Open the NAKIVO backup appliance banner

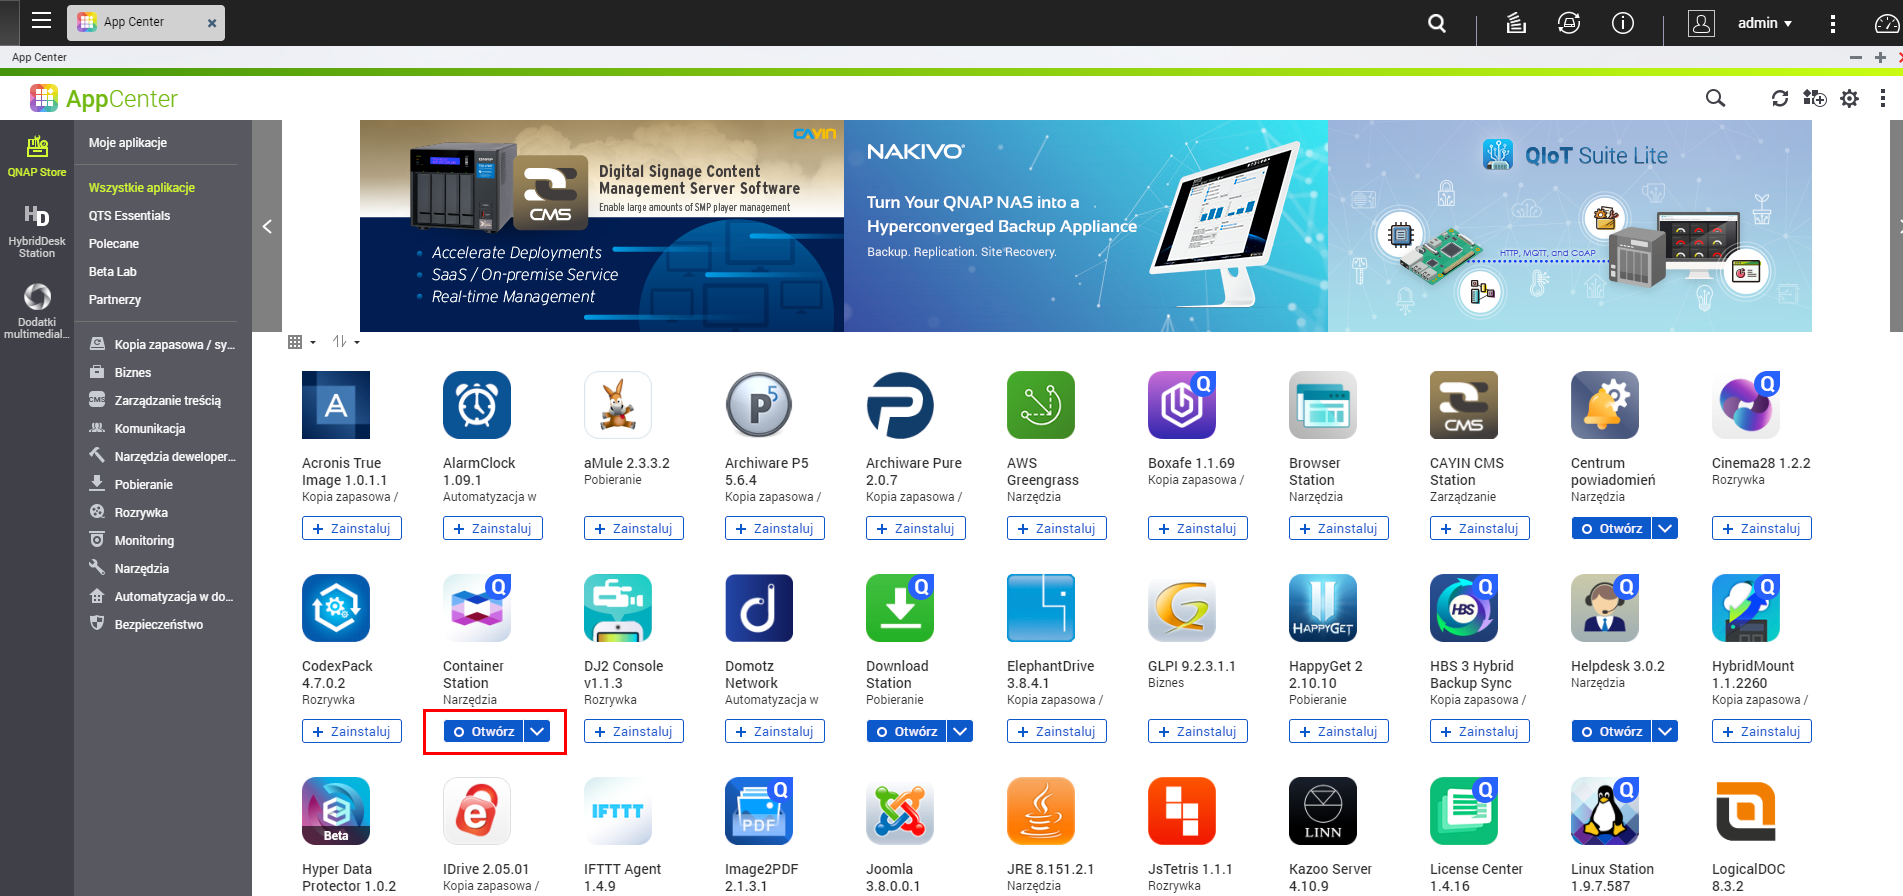(x=1086, y=226)
